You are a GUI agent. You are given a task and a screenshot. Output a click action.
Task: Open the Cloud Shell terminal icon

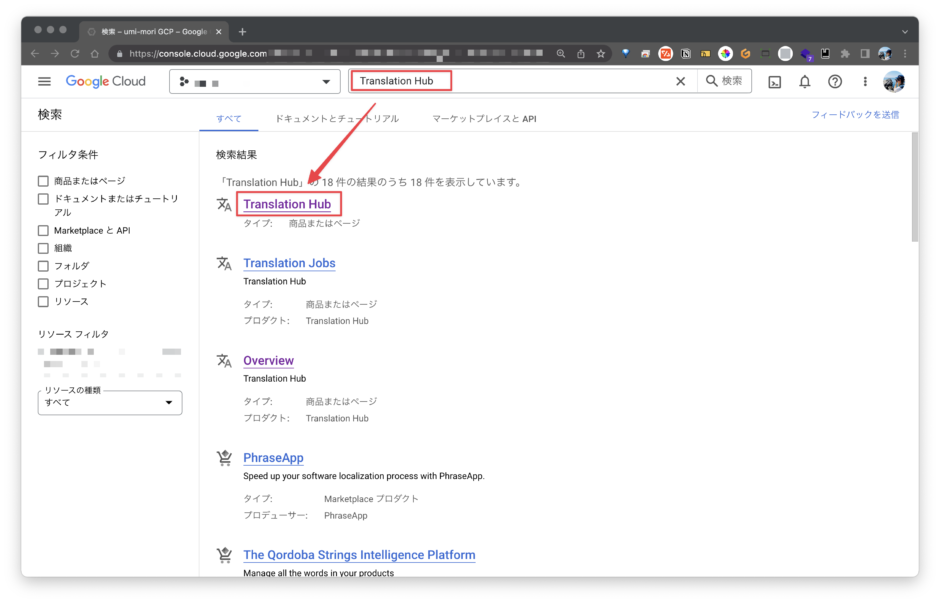(775, 81)
